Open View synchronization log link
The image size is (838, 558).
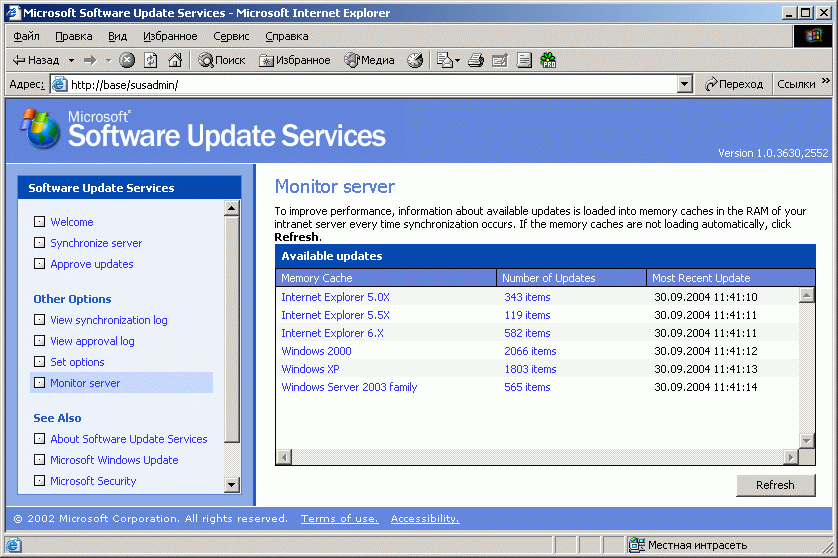click(x=109, y=320)
